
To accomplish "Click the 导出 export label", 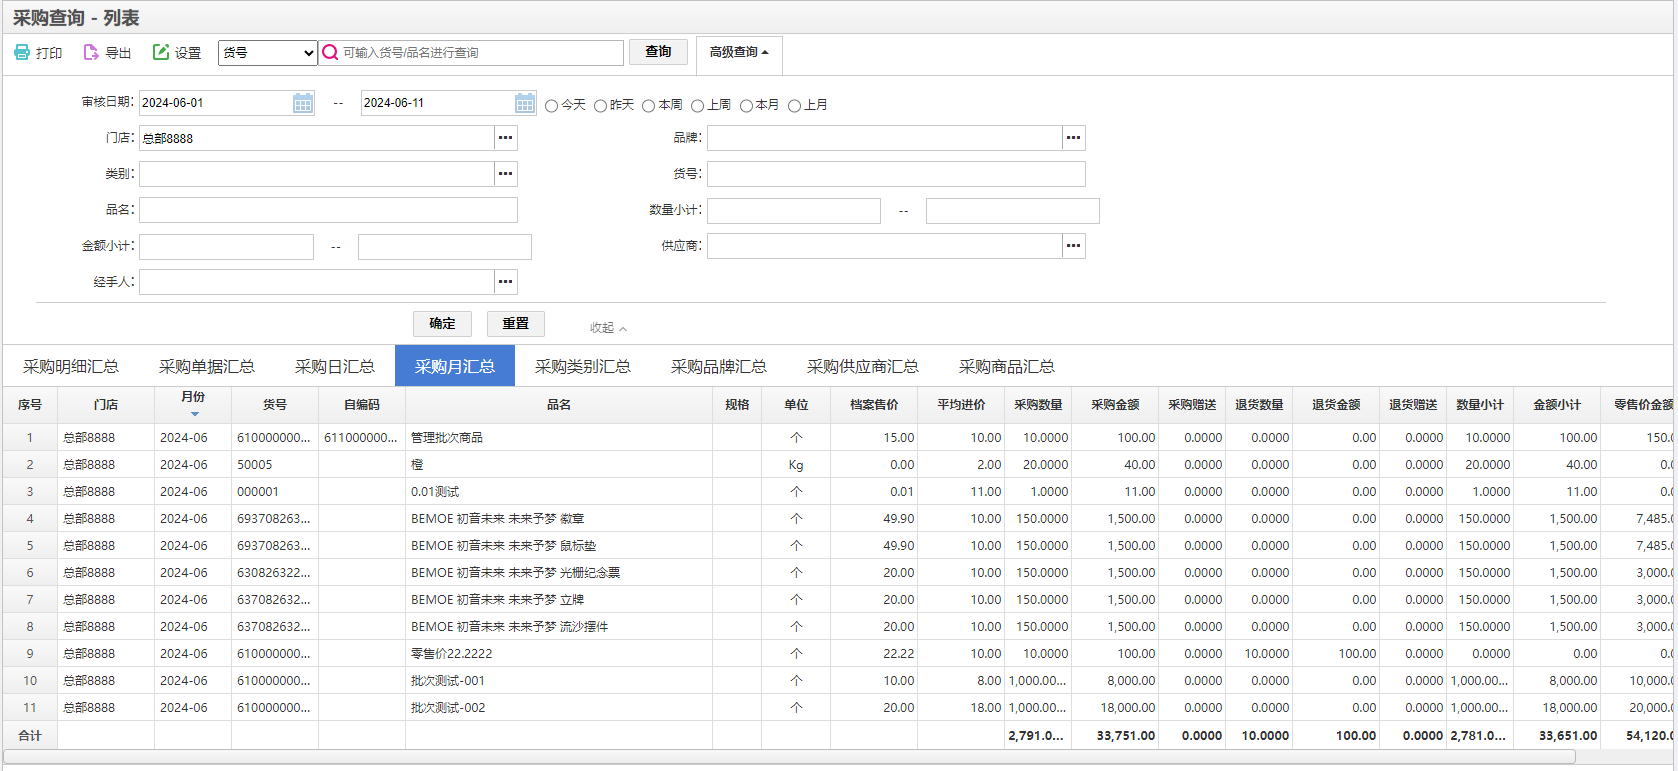I will coord(118,53).
